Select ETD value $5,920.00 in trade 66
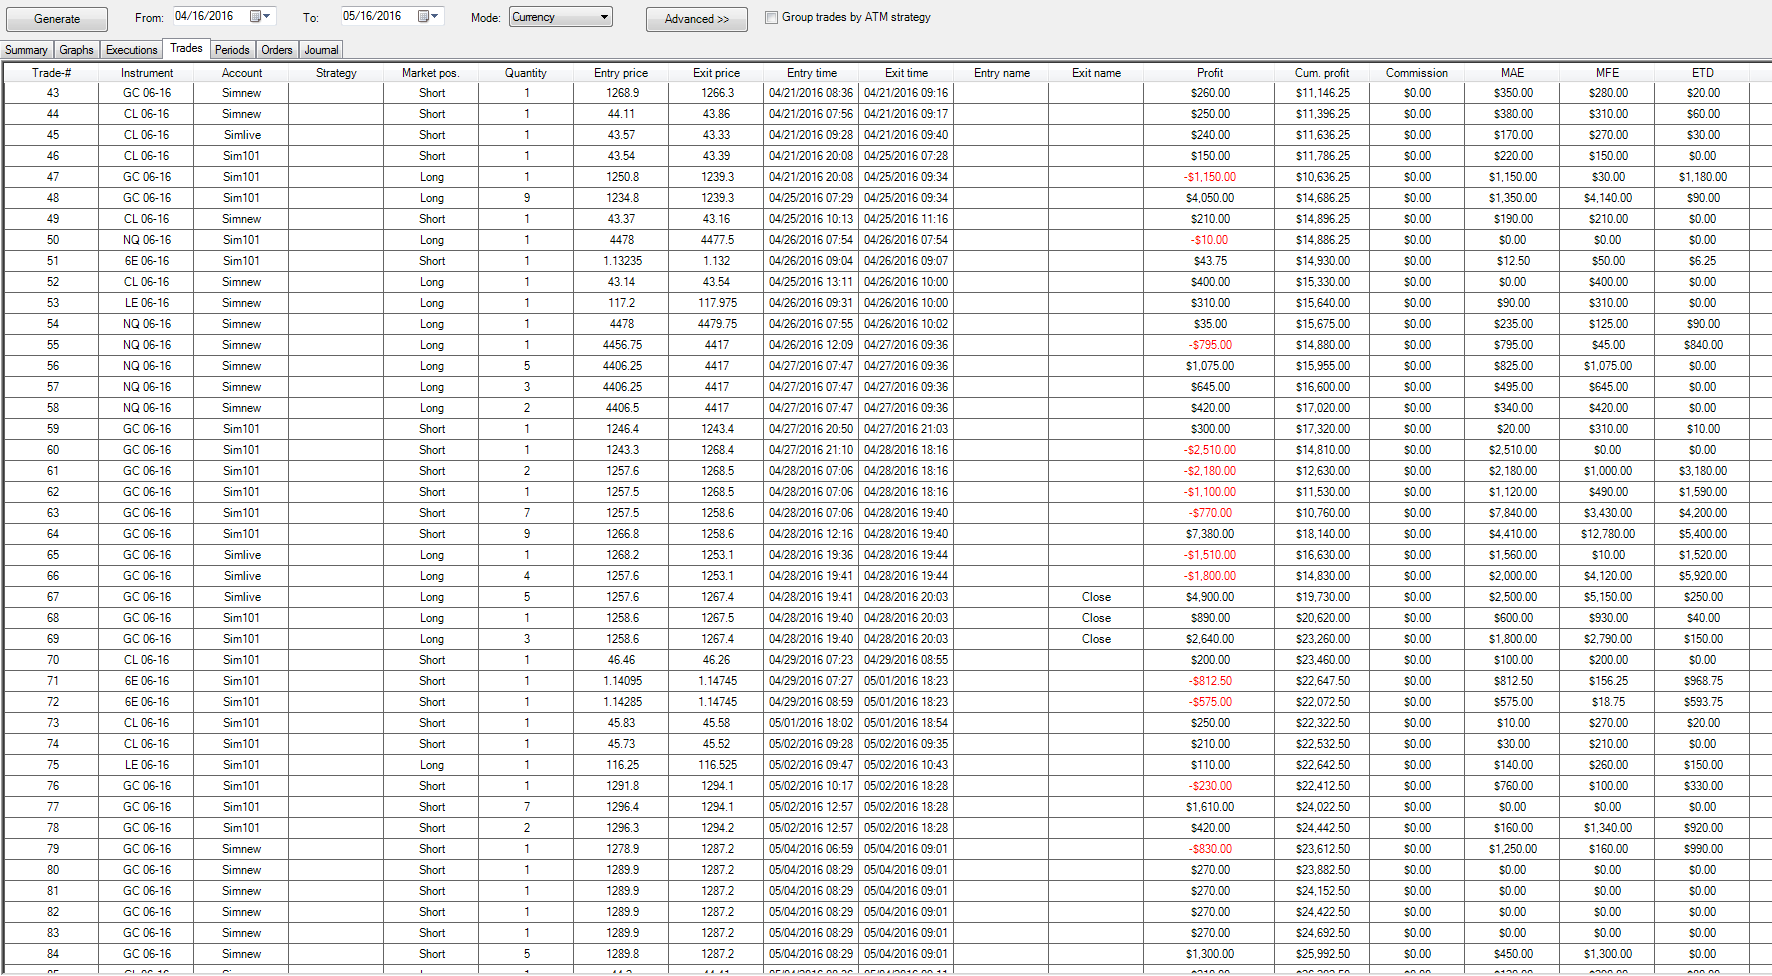1772x976 pixels. (x=1703, y=576)
